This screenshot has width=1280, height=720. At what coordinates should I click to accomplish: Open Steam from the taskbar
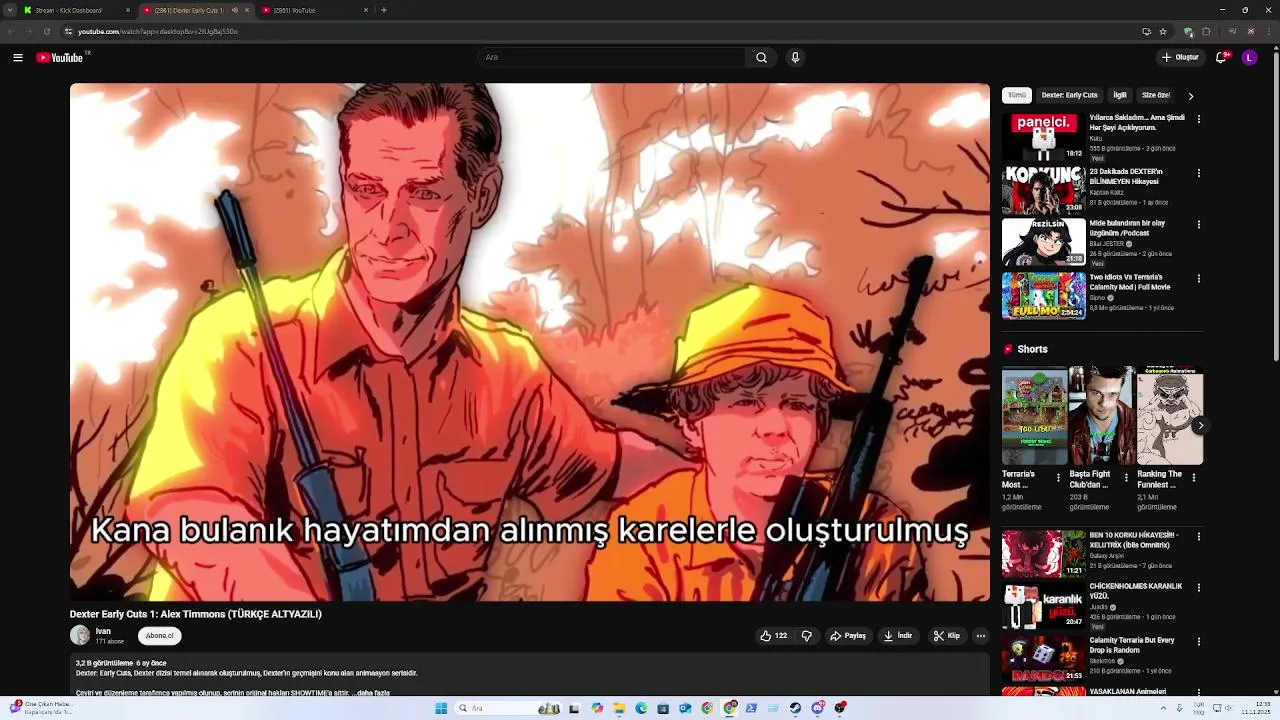tap(795, 708)
